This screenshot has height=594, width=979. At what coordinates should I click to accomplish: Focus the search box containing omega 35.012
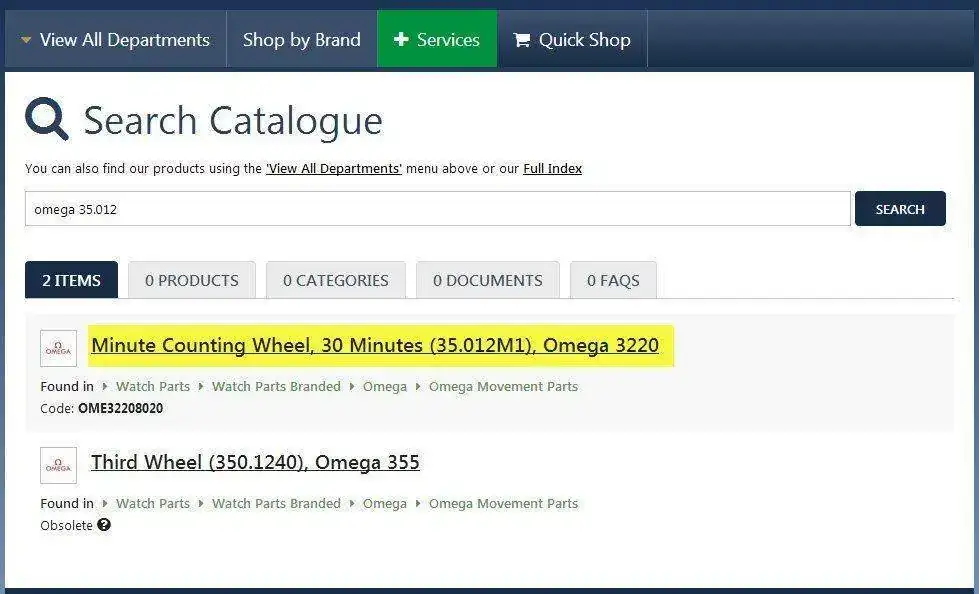438,209
